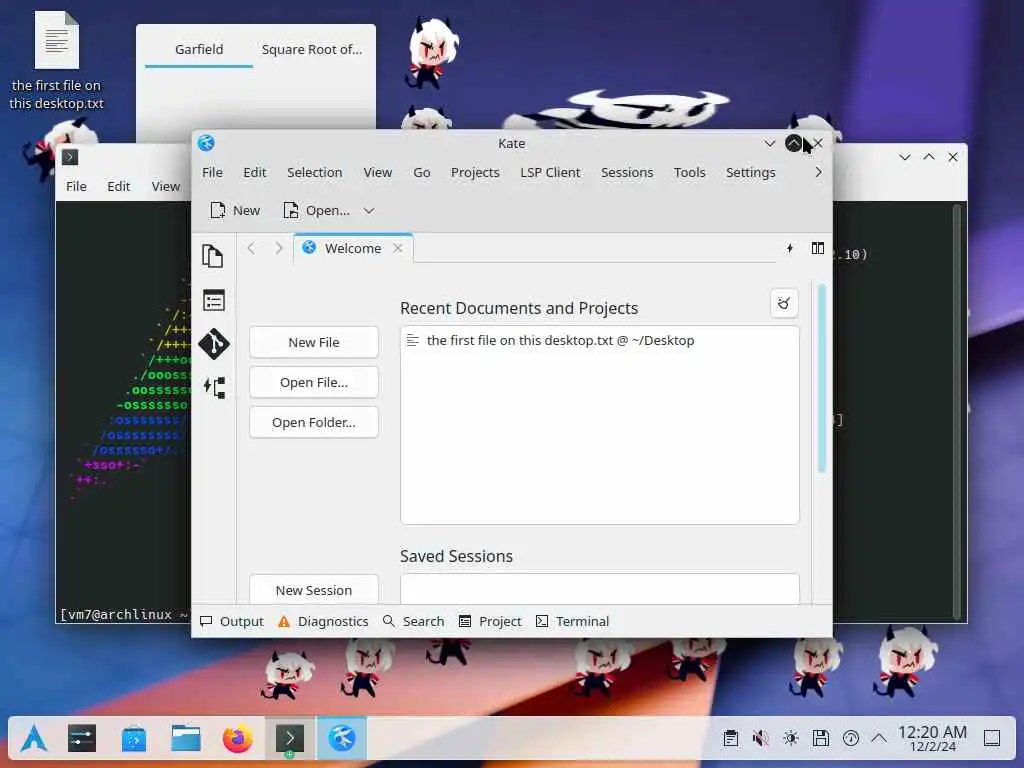Open the View menu in Kate
Image resolution: width=1024 pixels, height=768 pixels.
coord(377,172)
